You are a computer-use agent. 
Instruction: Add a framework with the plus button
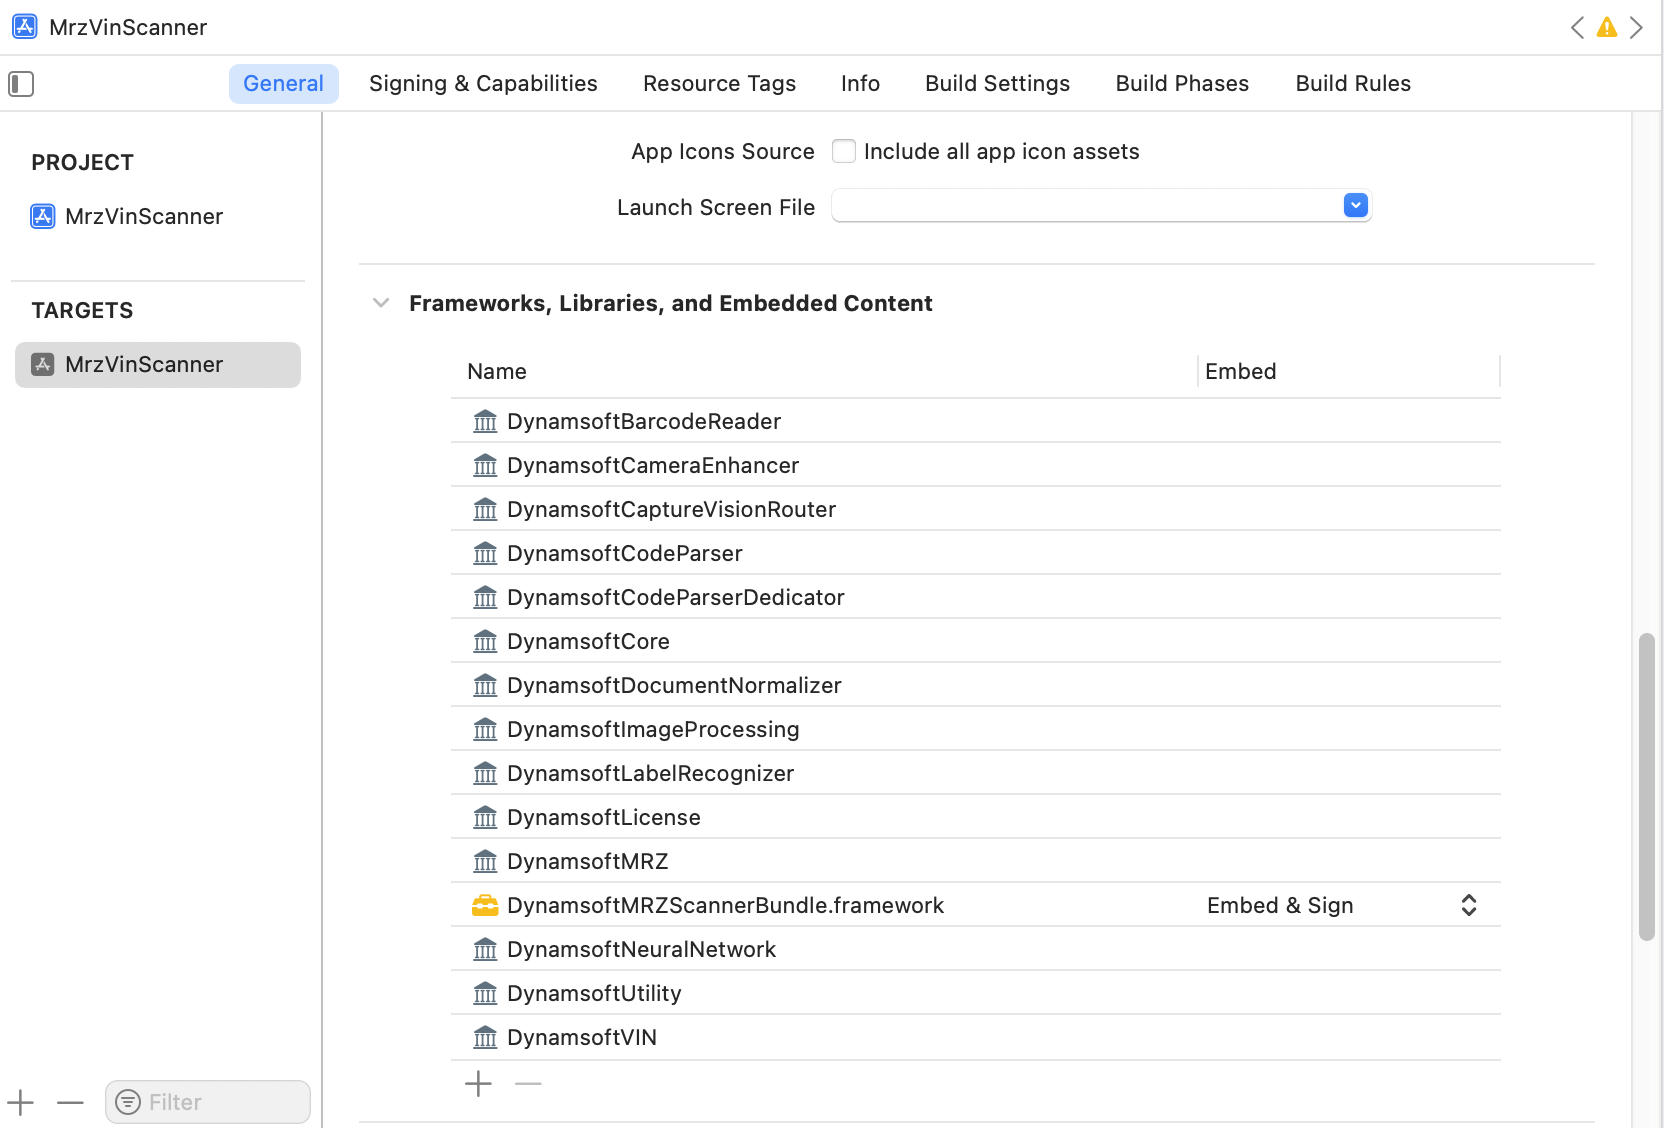(x=478, y=1083)
